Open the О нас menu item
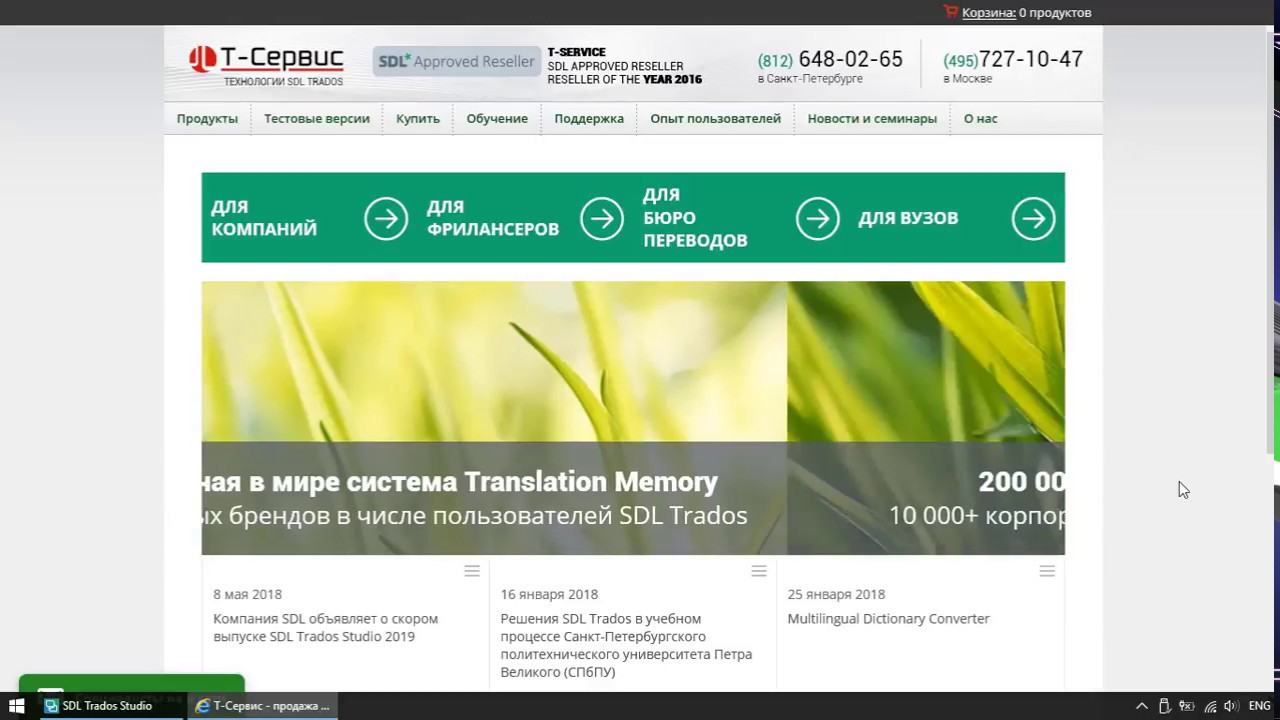1280x720 pixels. (x=980, y=118)
